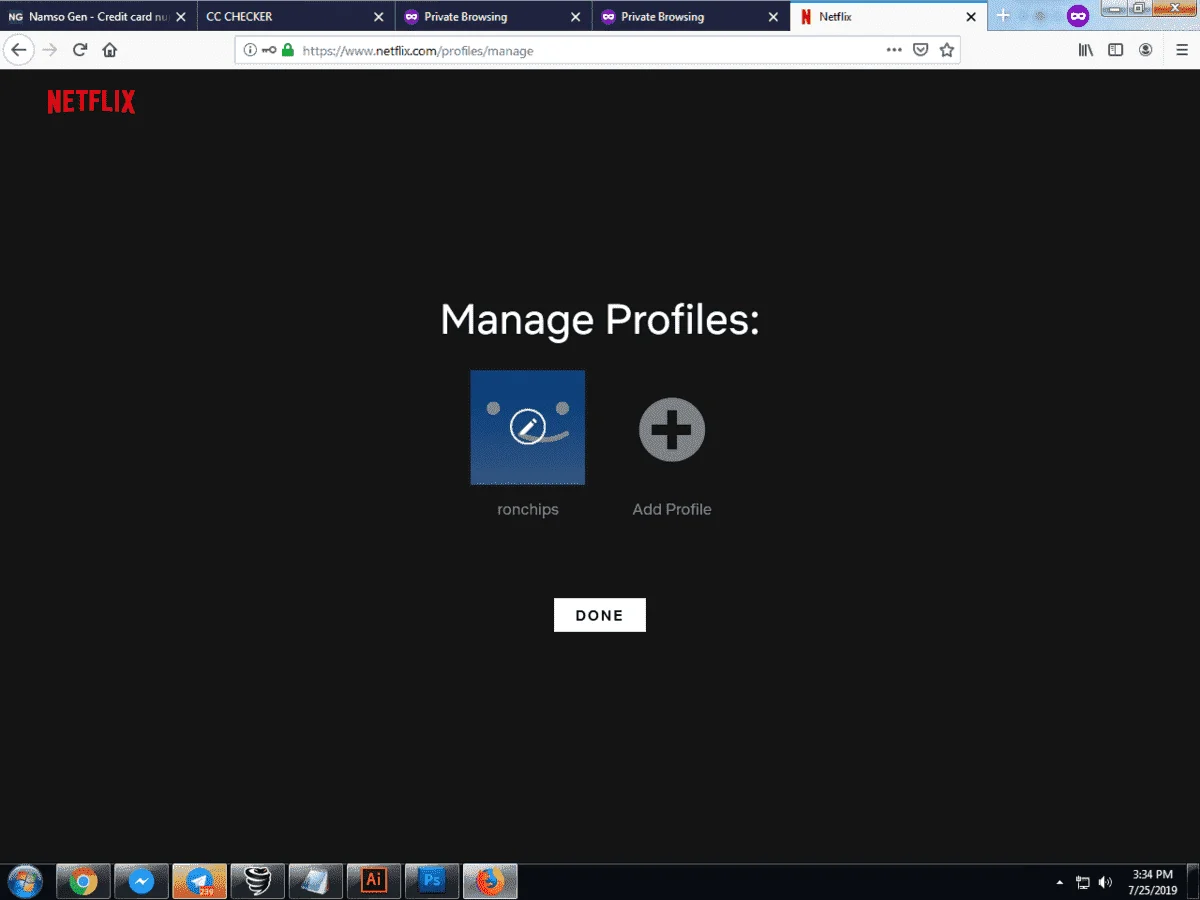The height and width of the screenshot is (900, 1200).
Task: Open the Firefox hamburger menu
Action: coord(1182,50)
